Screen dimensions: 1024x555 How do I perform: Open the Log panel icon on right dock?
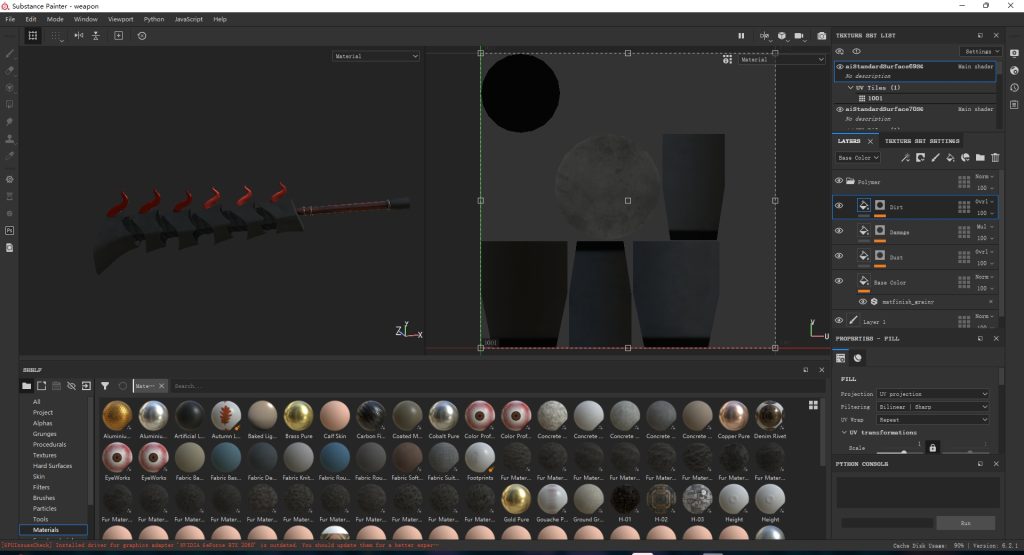(x=1014, y=104)
